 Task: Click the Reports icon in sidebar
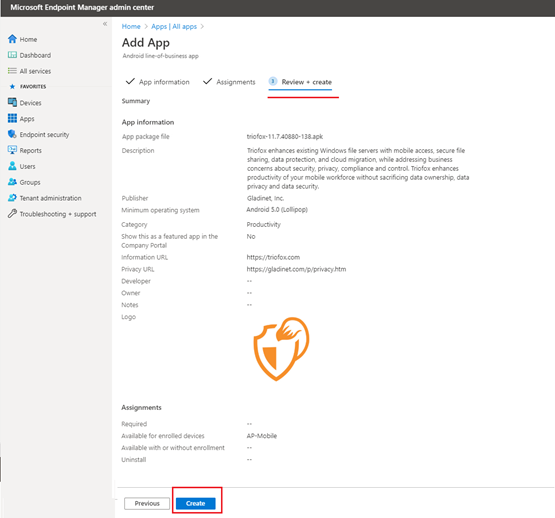point(12,150)
